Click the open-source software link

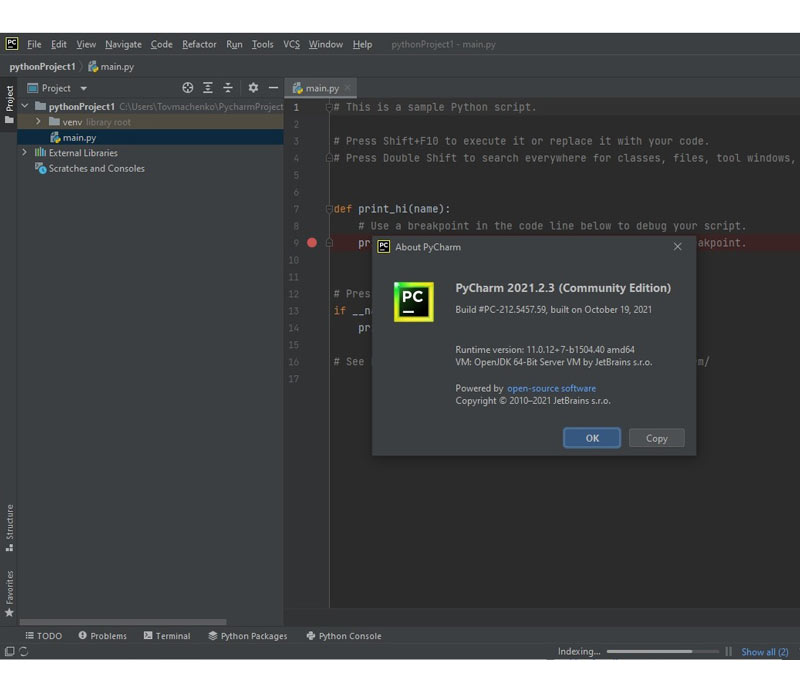[551, 388]
